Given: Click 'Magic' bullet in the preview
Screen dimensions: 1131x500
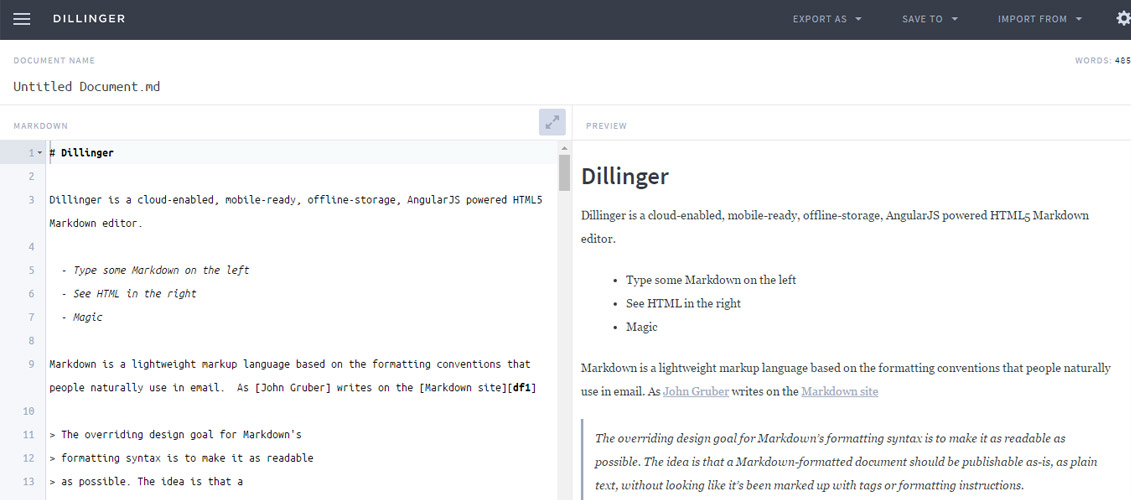Looking at the screenshot, I should (642, 327).
